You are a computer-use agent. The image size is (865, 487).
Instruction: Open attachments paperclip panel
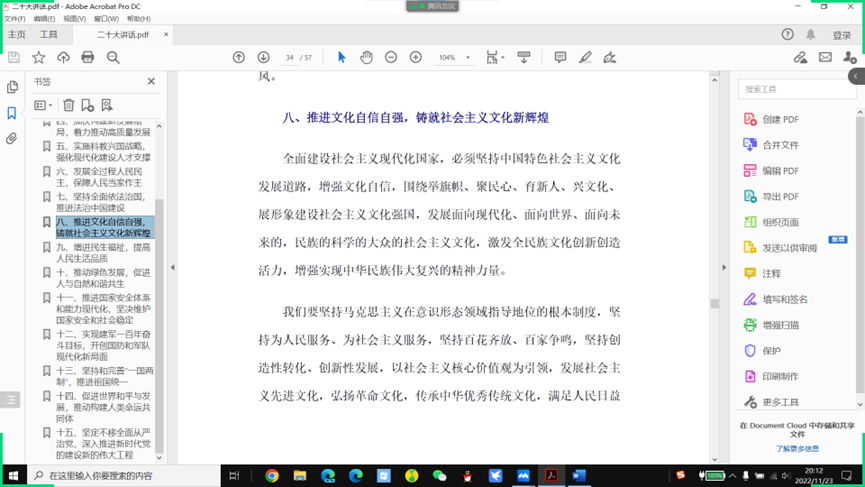(12, 139)
